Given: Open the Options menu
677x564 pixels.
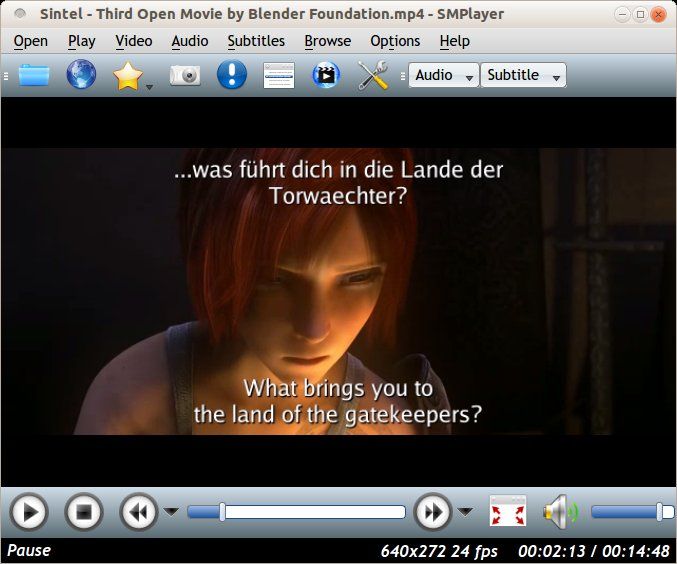Looking at the screenshot, I should (x=395, y=41).
